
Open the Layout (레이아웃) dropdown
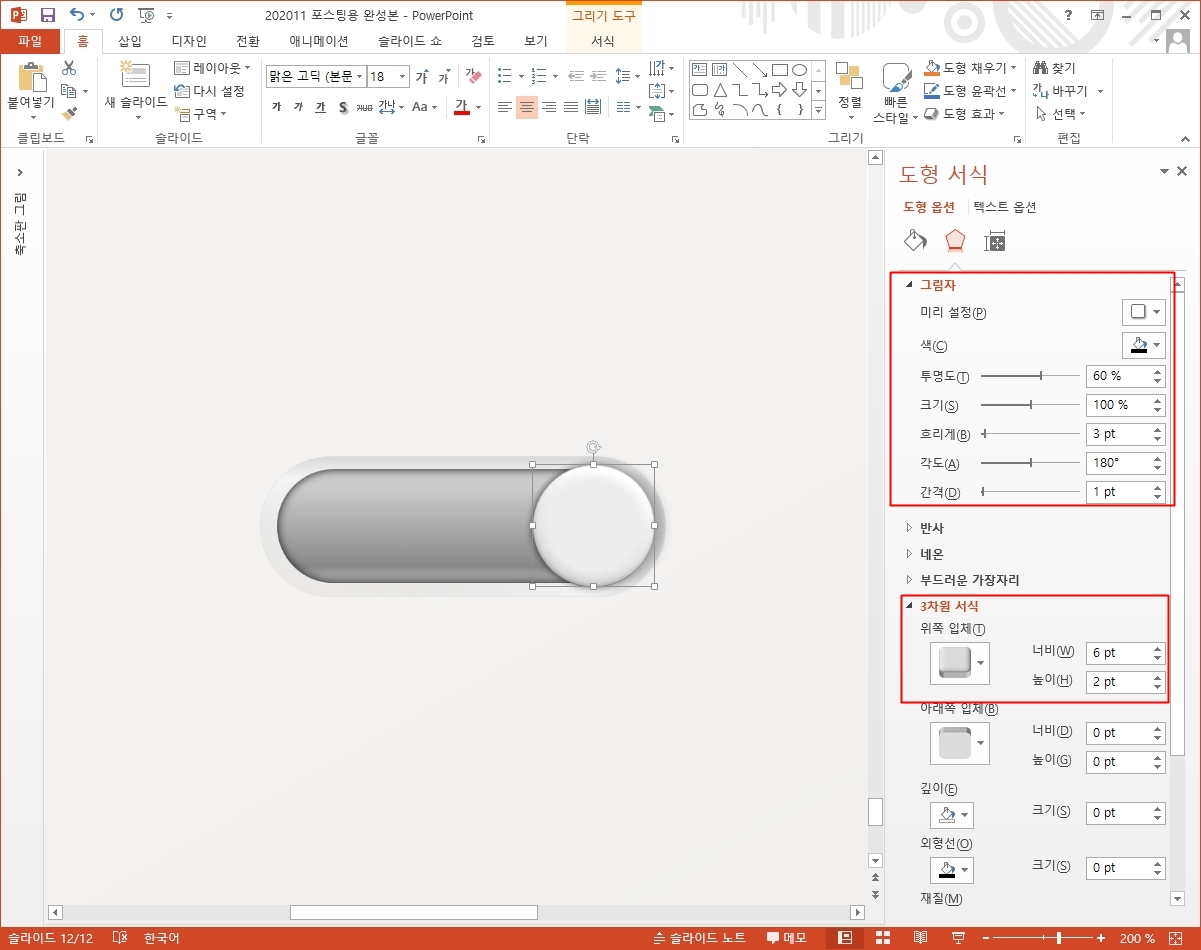212,68
